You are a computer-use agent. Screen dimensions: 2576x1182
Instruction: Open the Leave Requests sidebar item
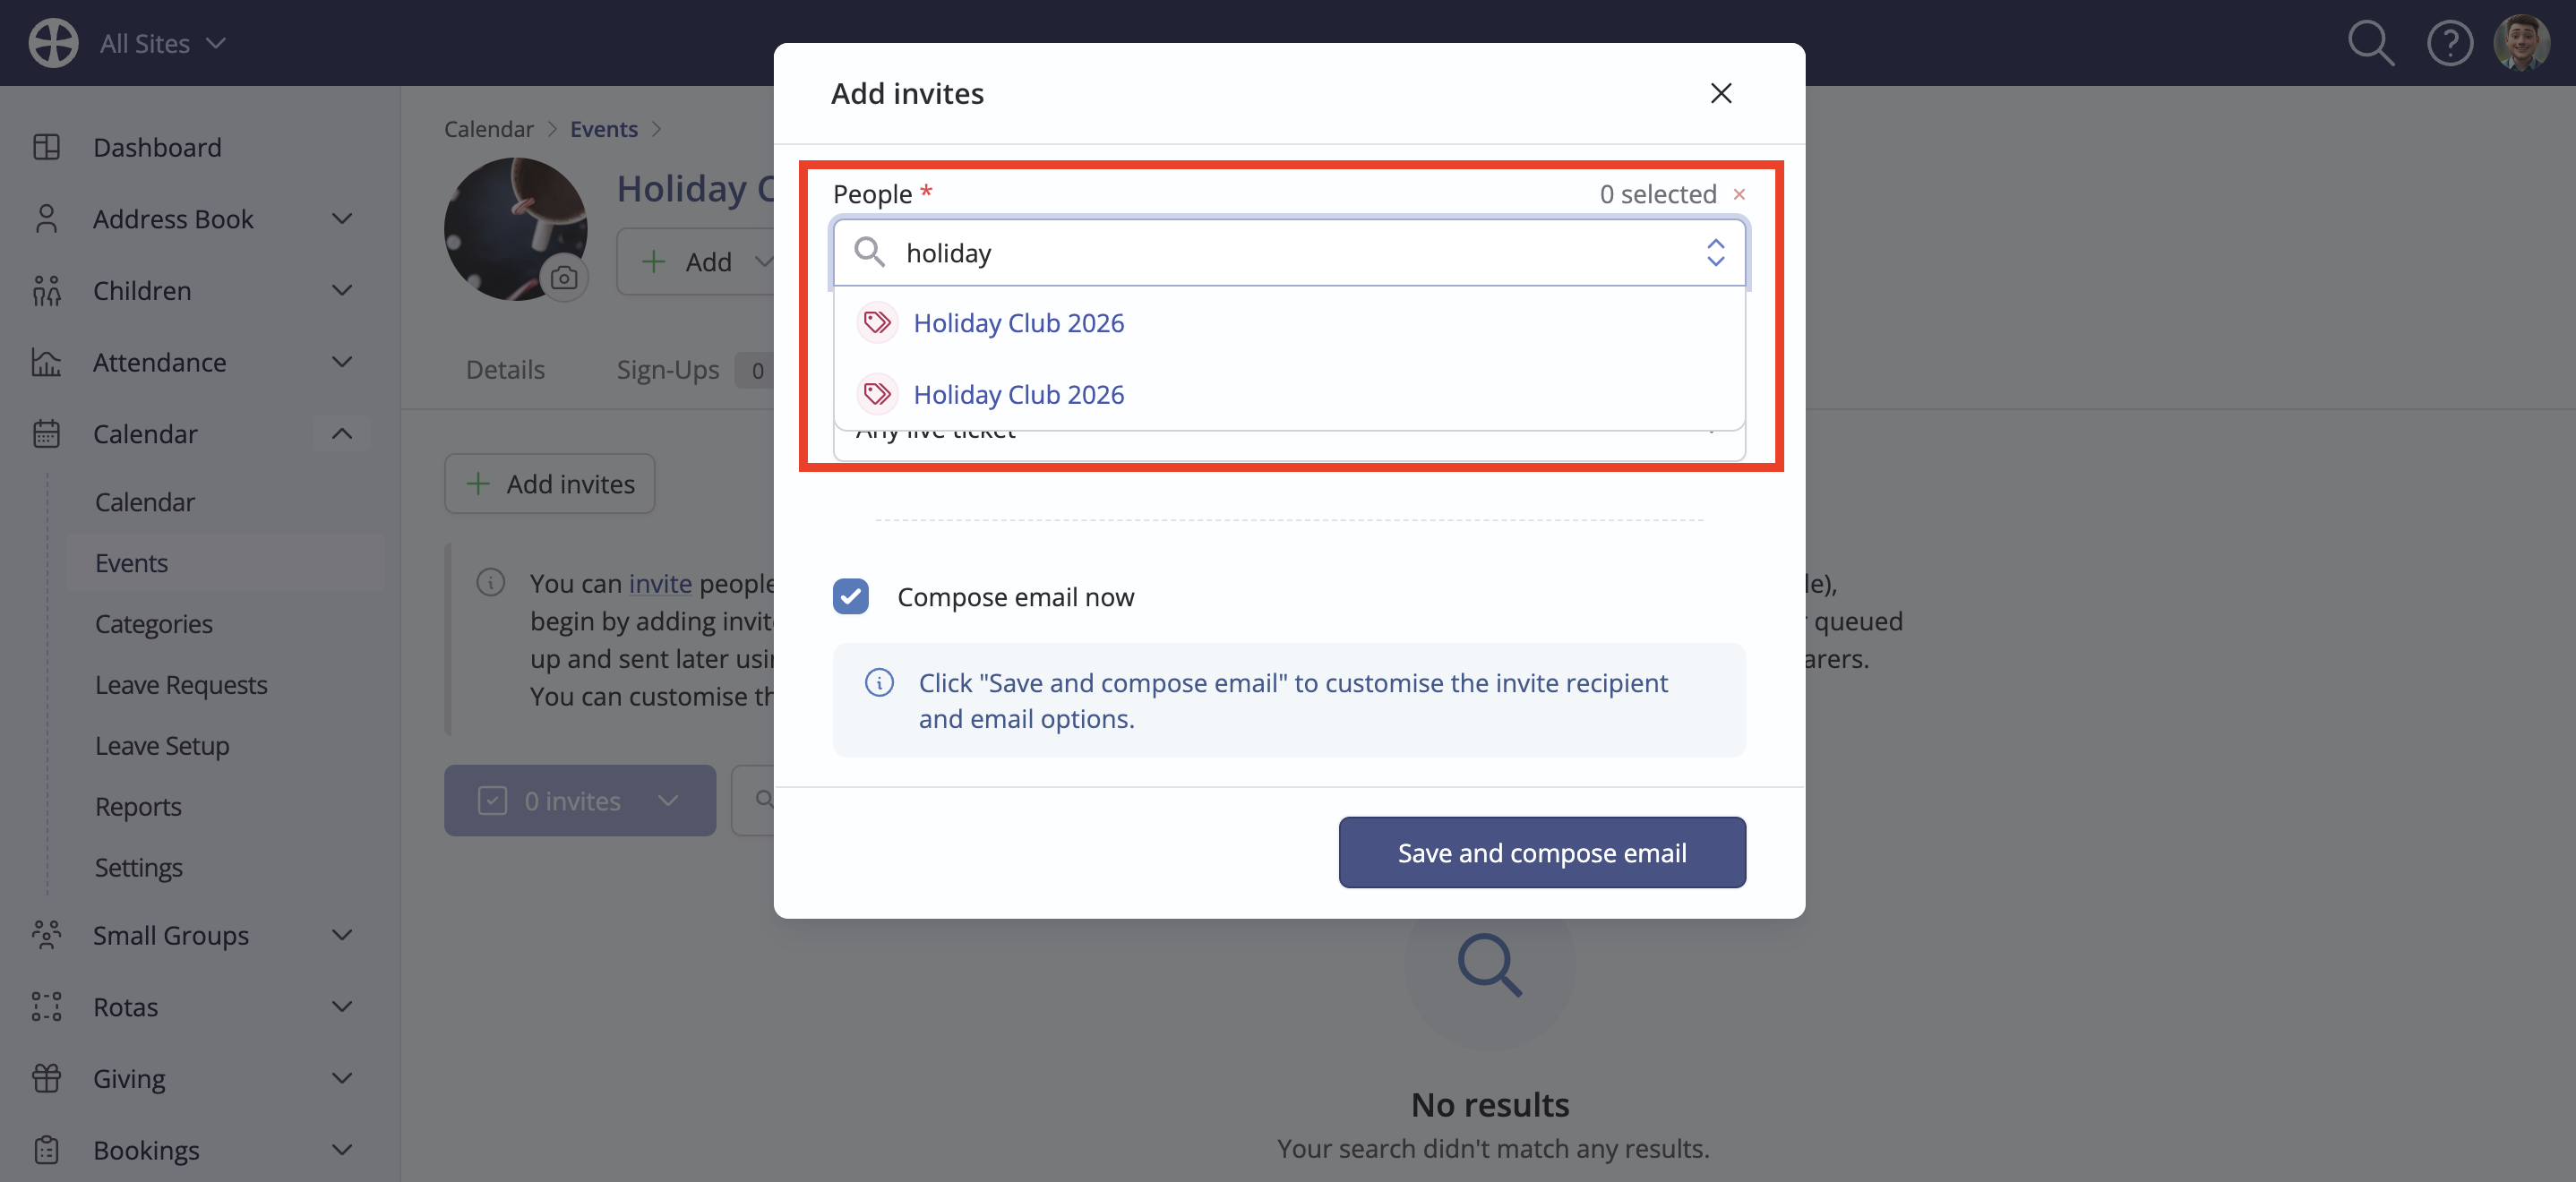(181, 685)
